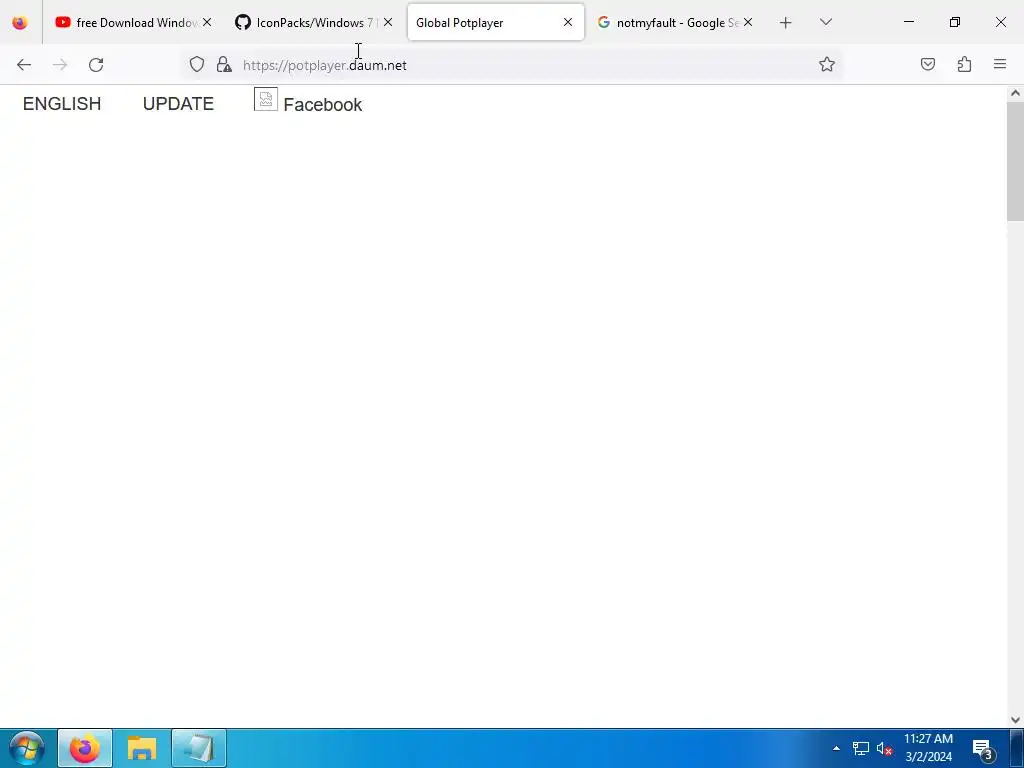Close the Global Potplayer tab

pos(568,23)
